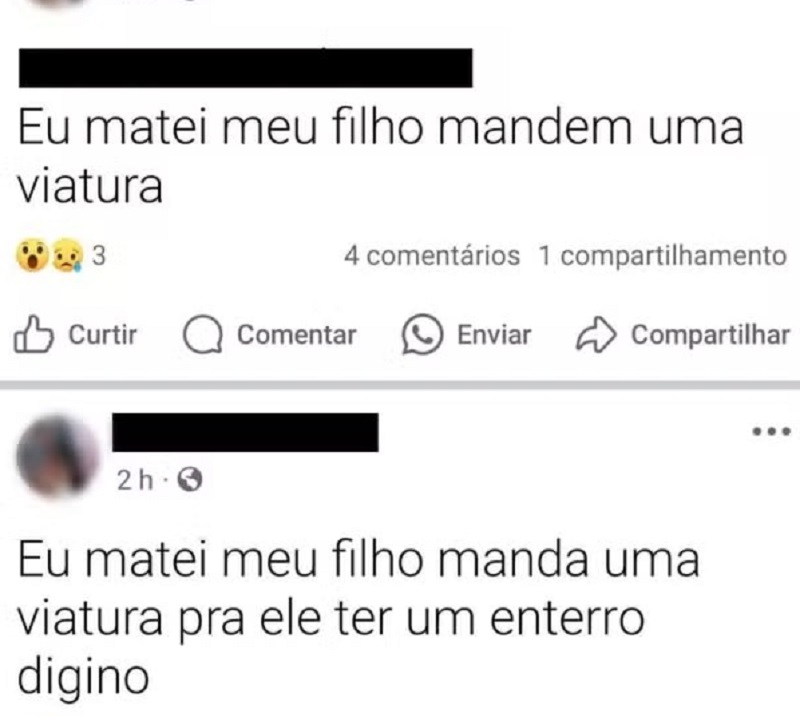Open the 1 compartilhamento link

tap(662, 256)
